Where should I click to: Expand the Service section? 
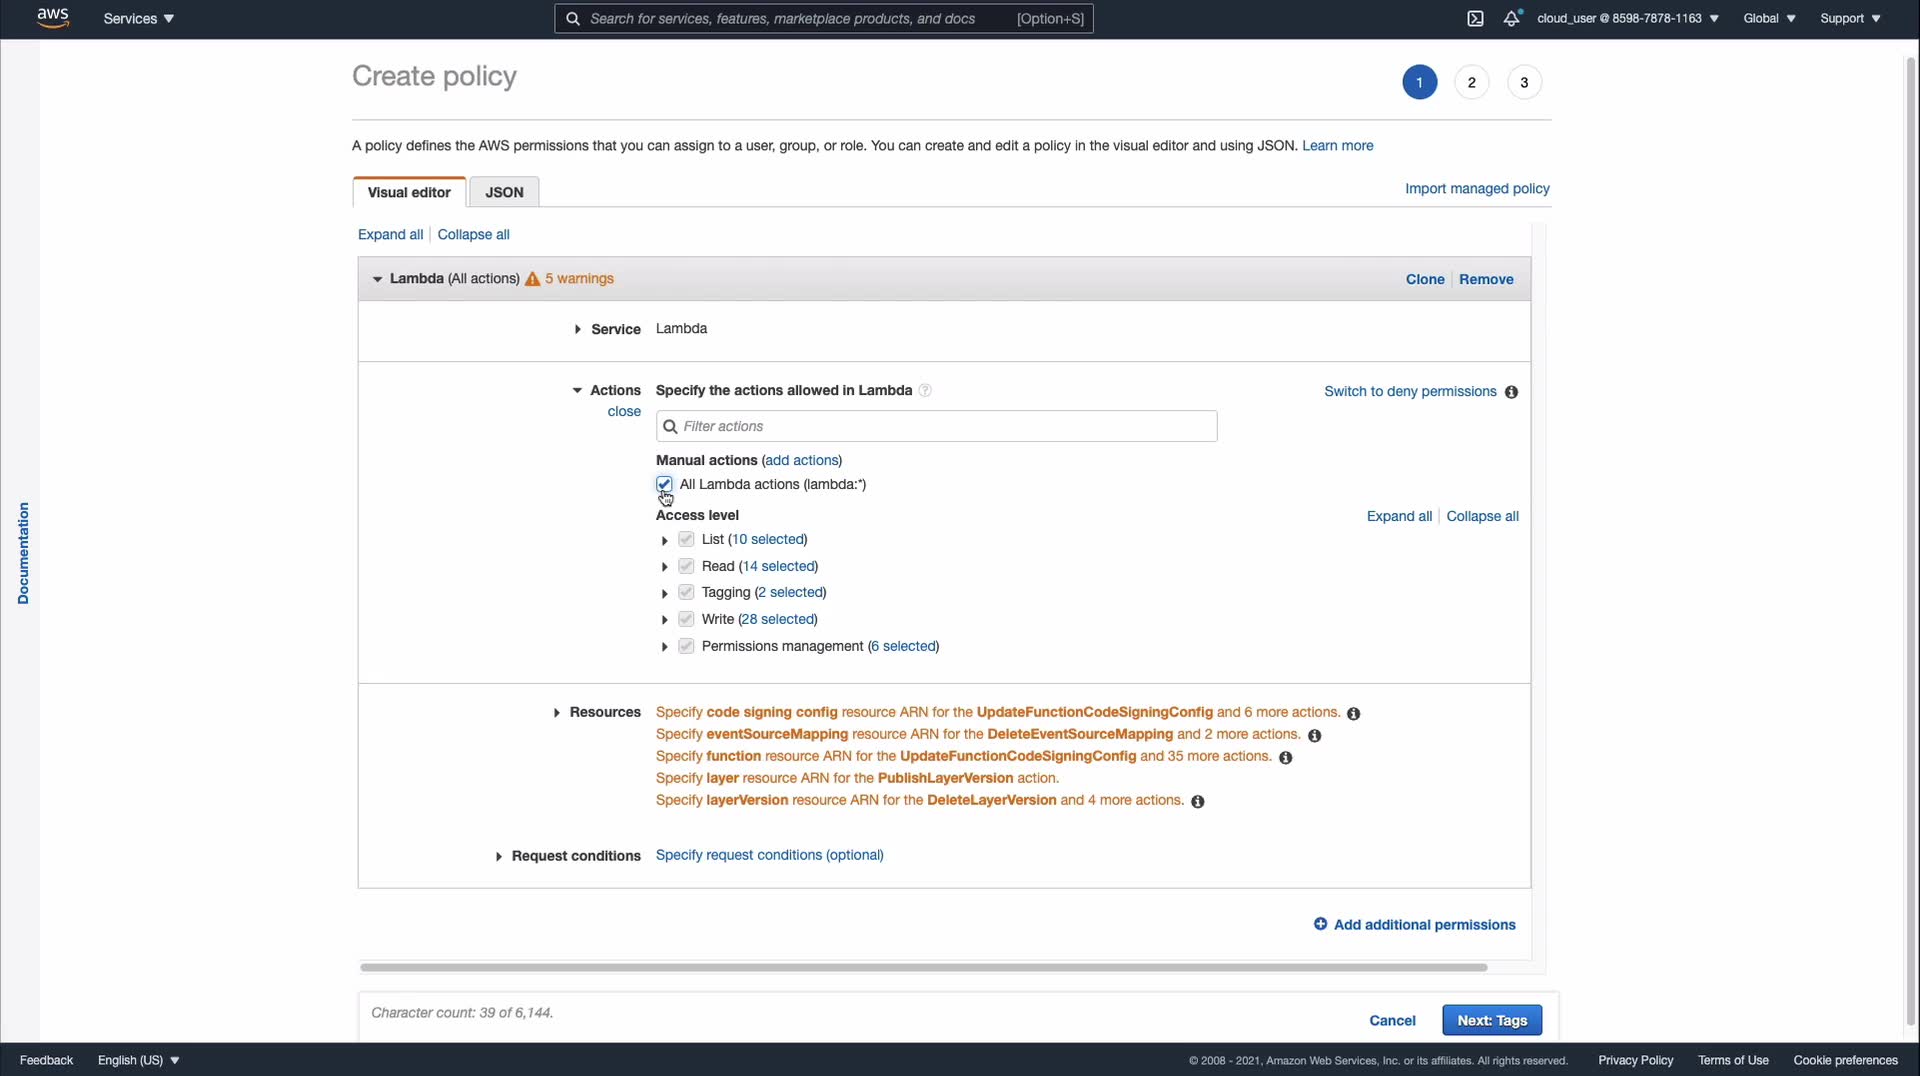577,329
